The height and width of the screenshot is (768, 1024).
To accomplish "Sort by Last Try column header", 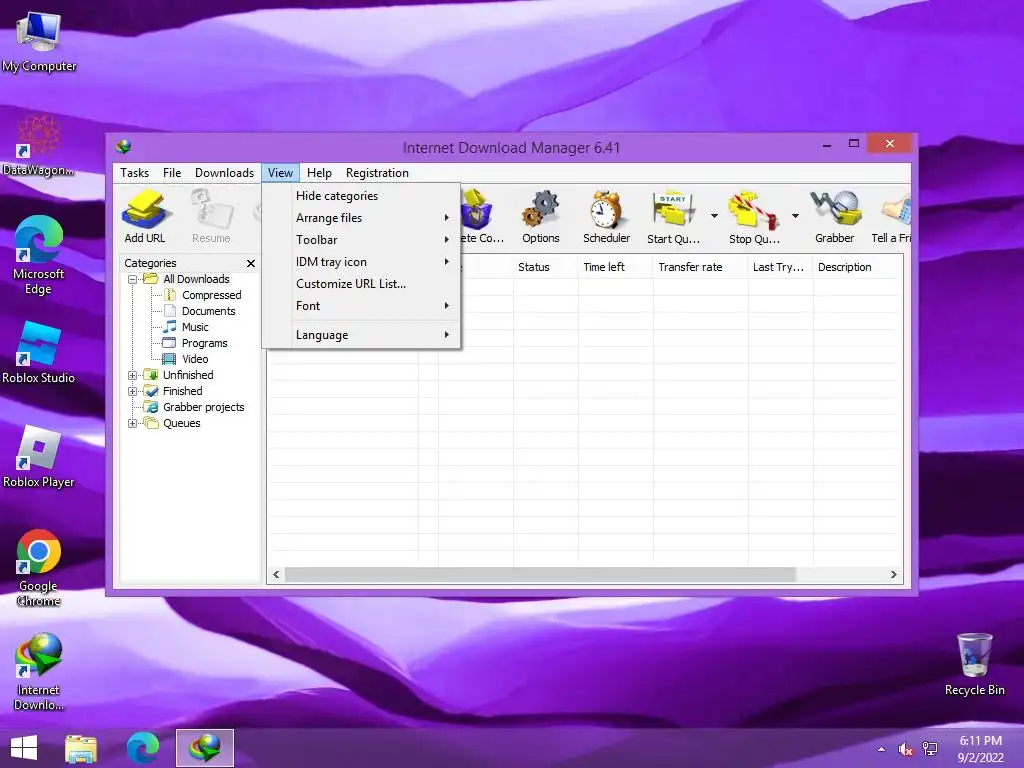I will click(780, 267).
